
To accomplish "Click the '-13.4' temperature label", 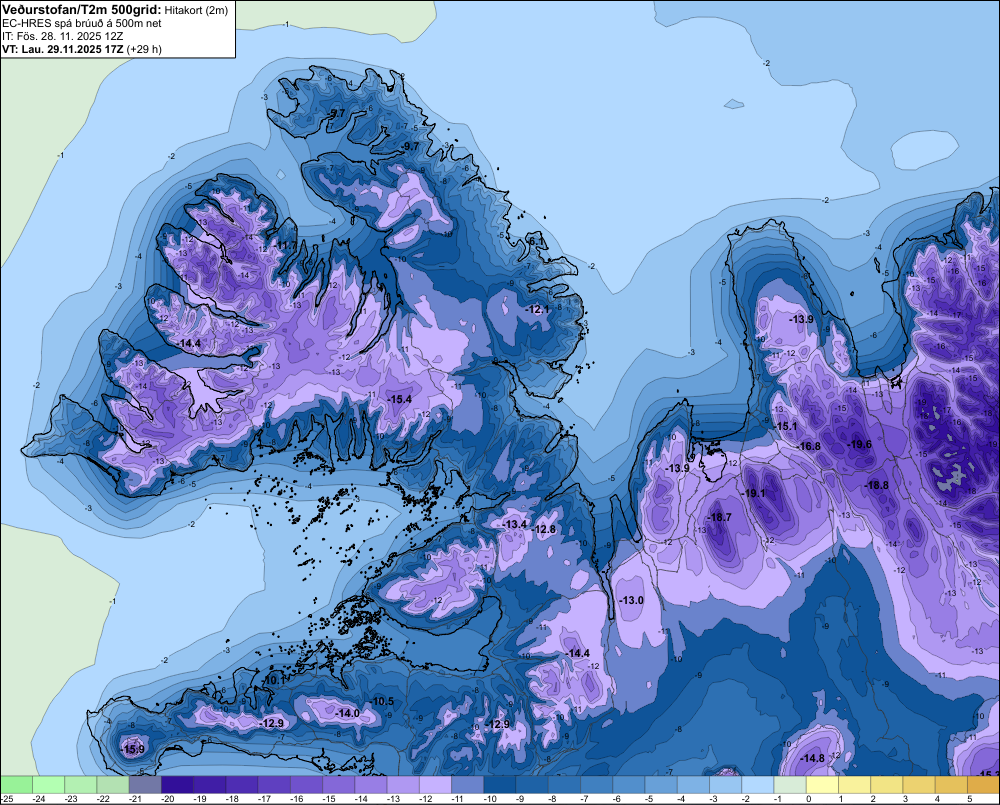I will point(515,524).
